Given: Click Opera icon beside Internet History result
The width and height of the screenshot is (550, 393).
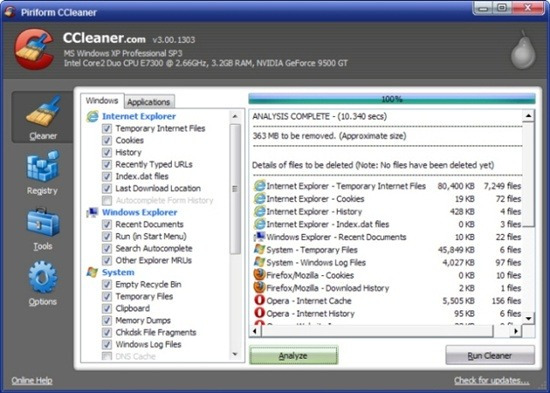Looking at the screenshot, I should 260,313.
